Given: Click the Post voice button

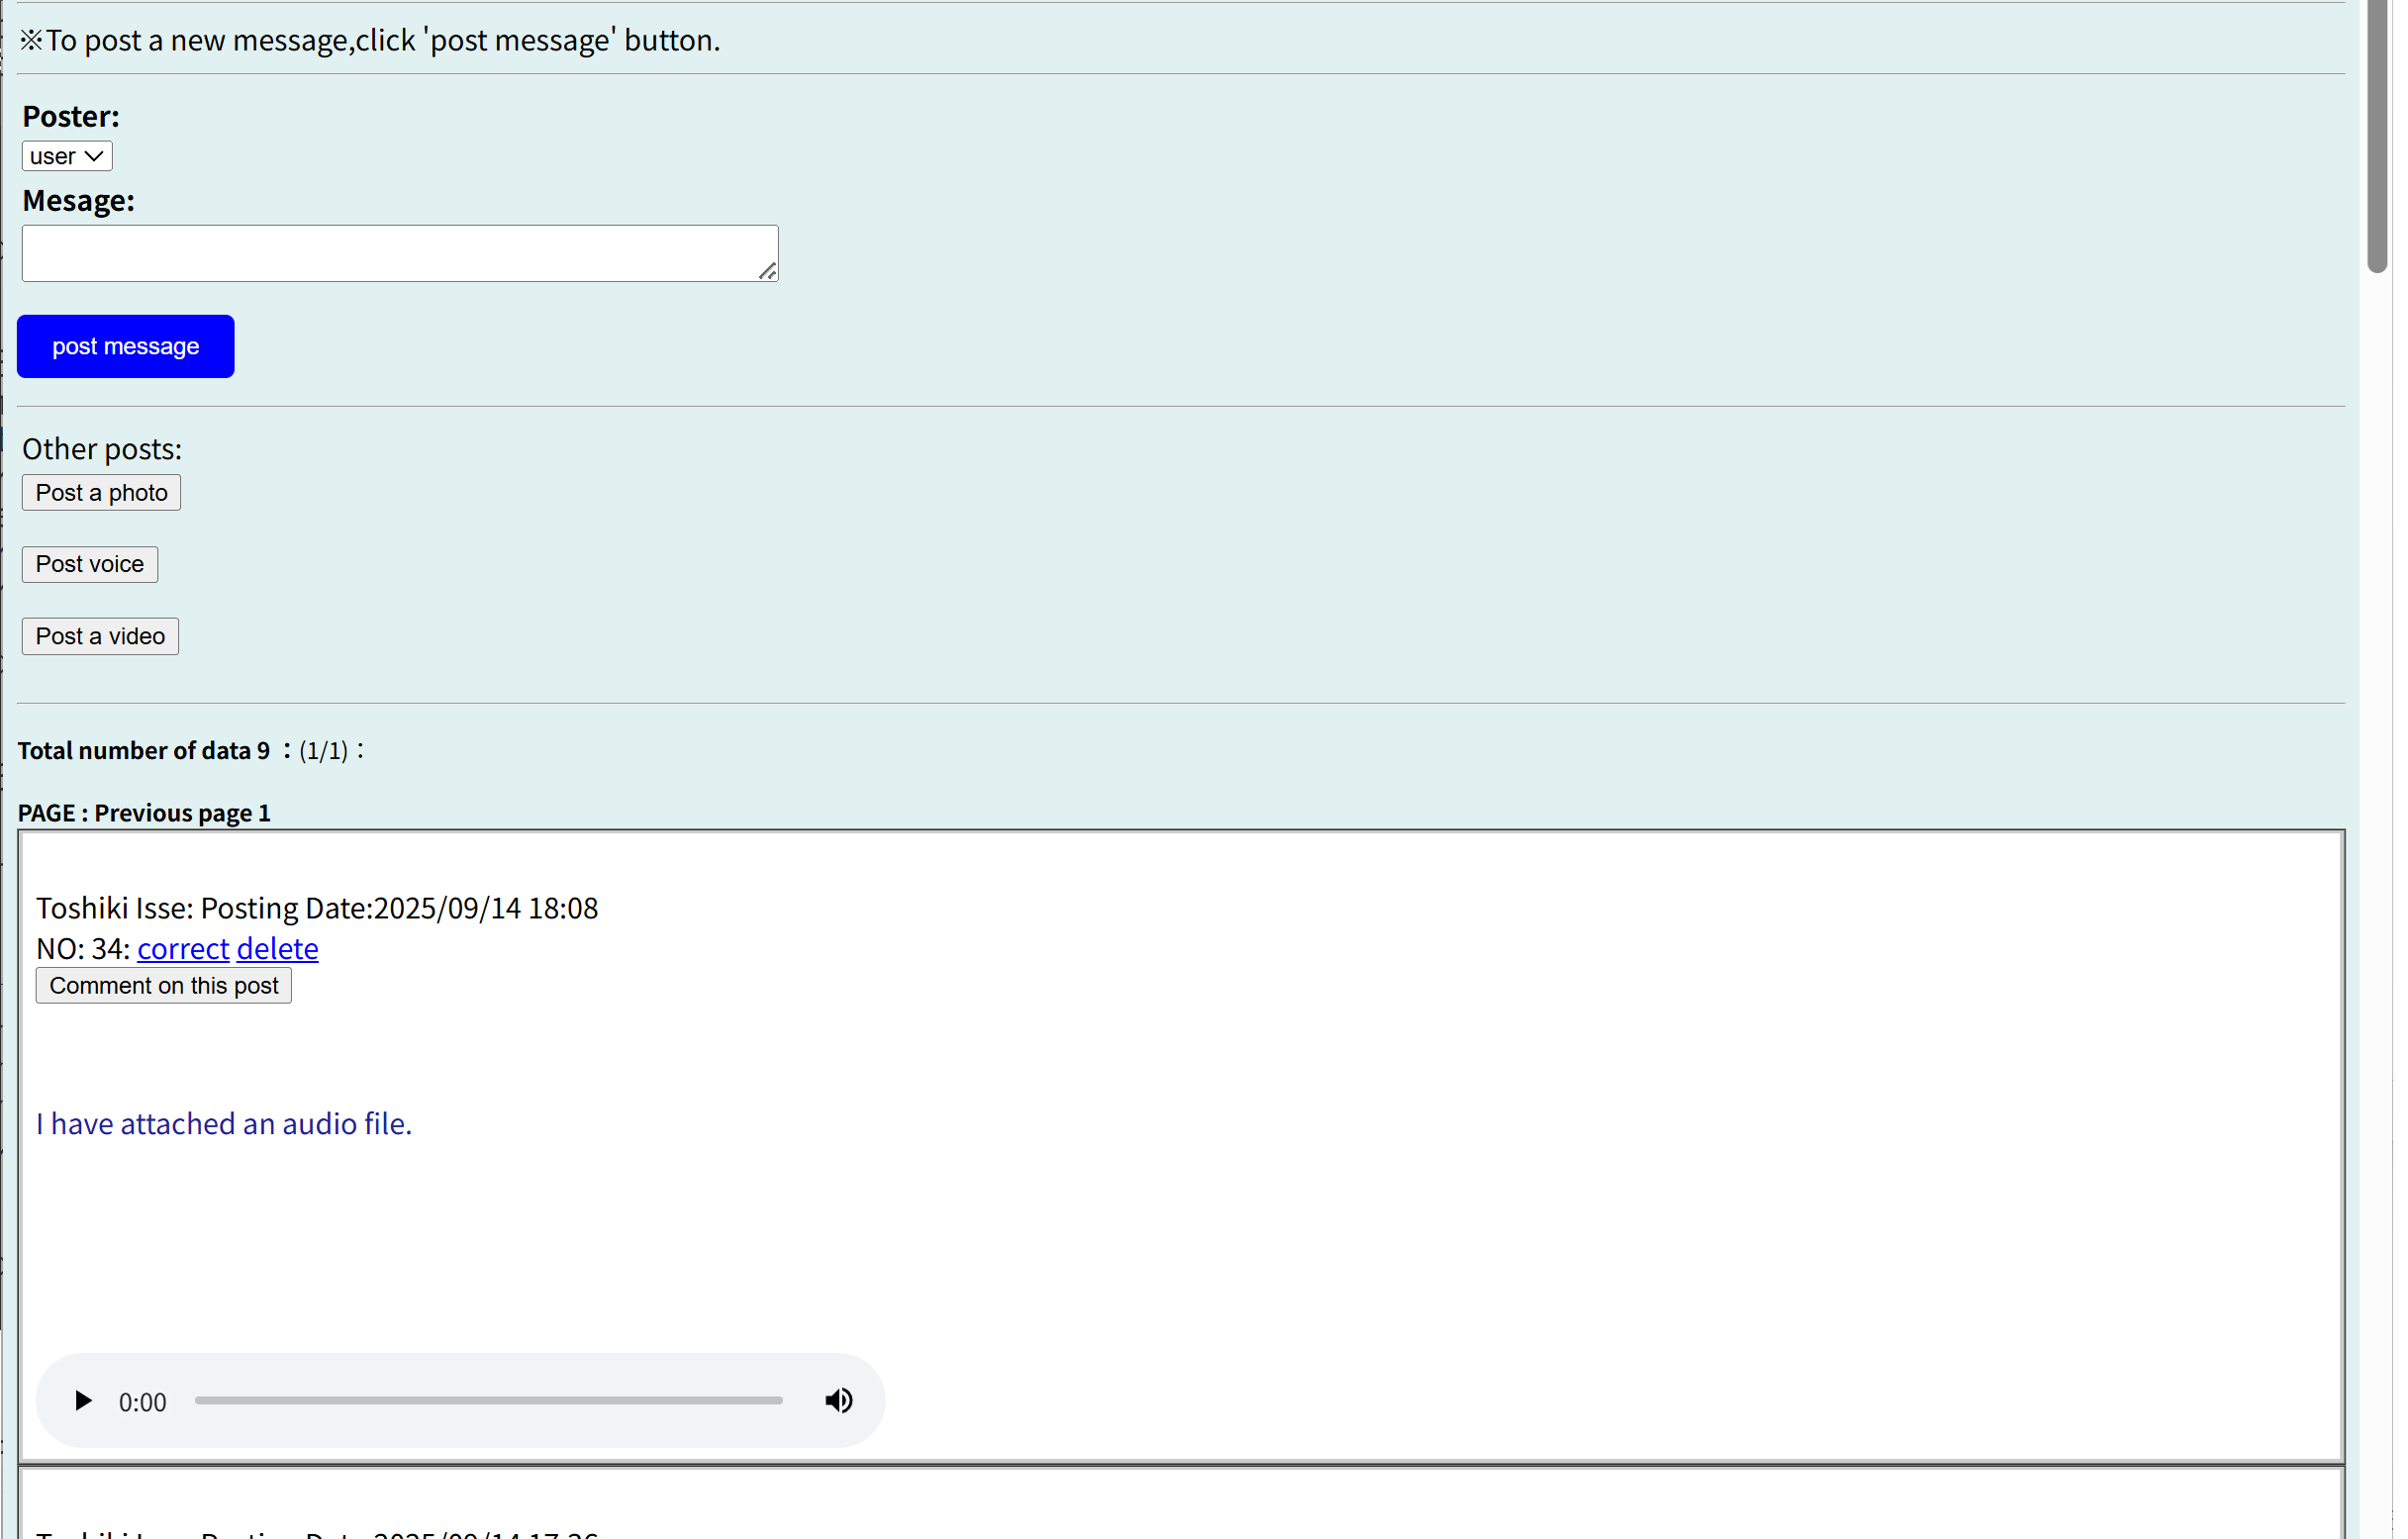Looking at the screenshot, I should pyautogui.click(x=89, y=564).
